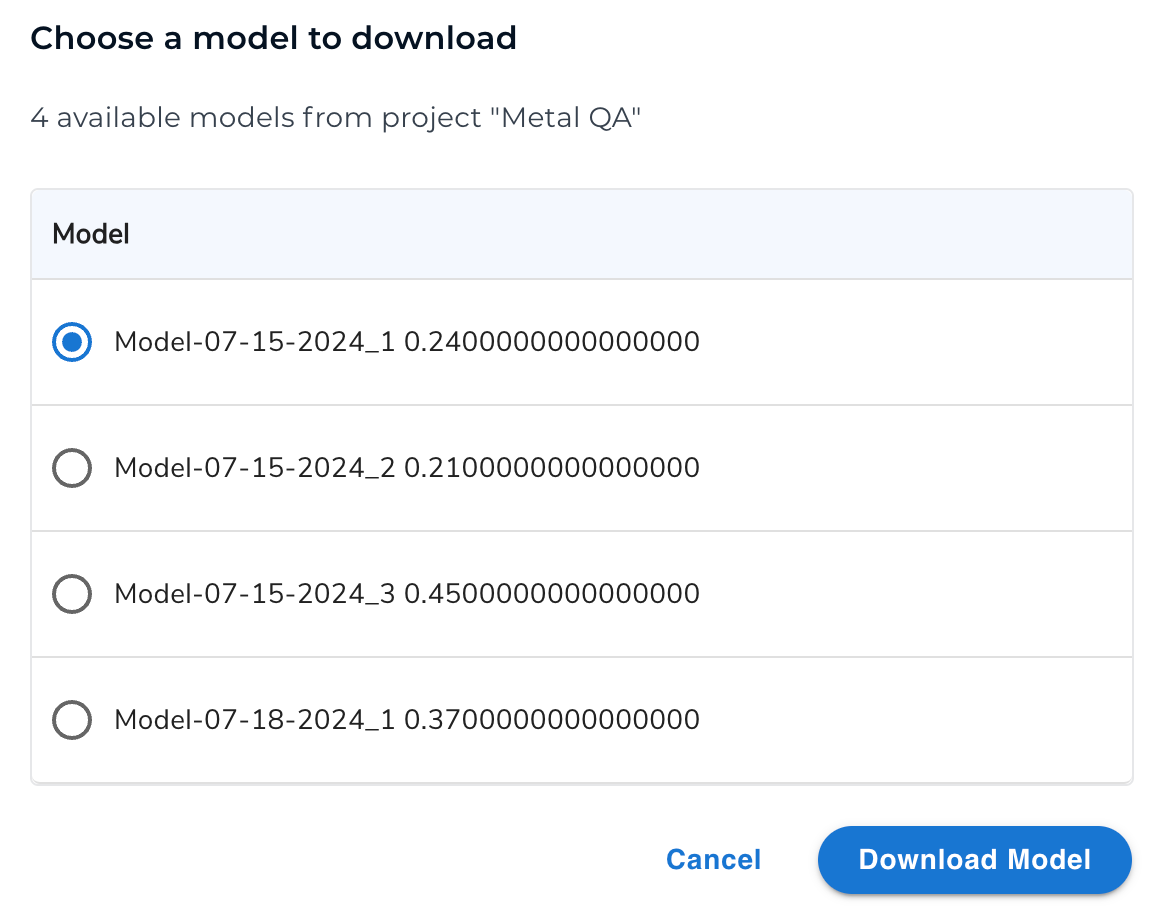Click the Download Model button
Viewport: 1163px width, 923px height.
(x=974, y=859)
